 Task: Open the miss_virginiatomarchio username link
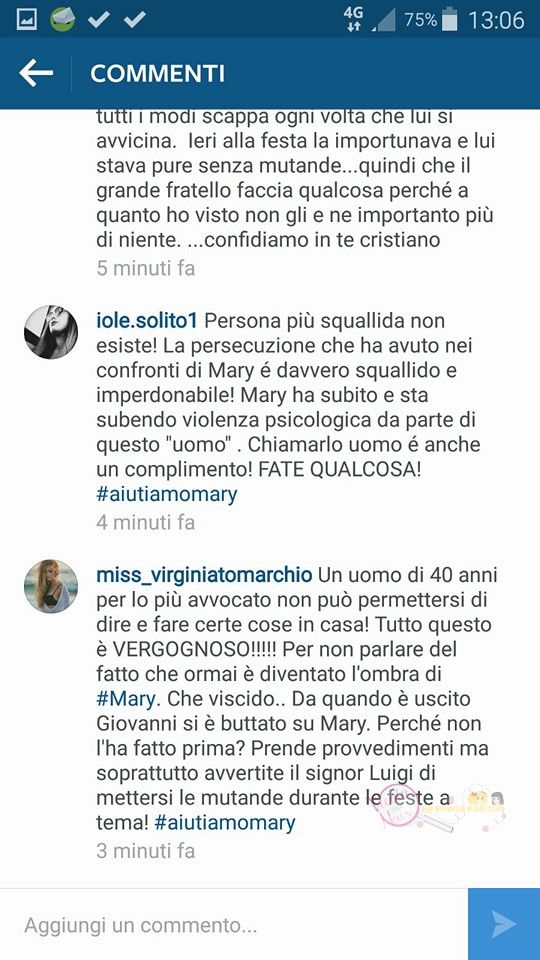click(204, 576)
